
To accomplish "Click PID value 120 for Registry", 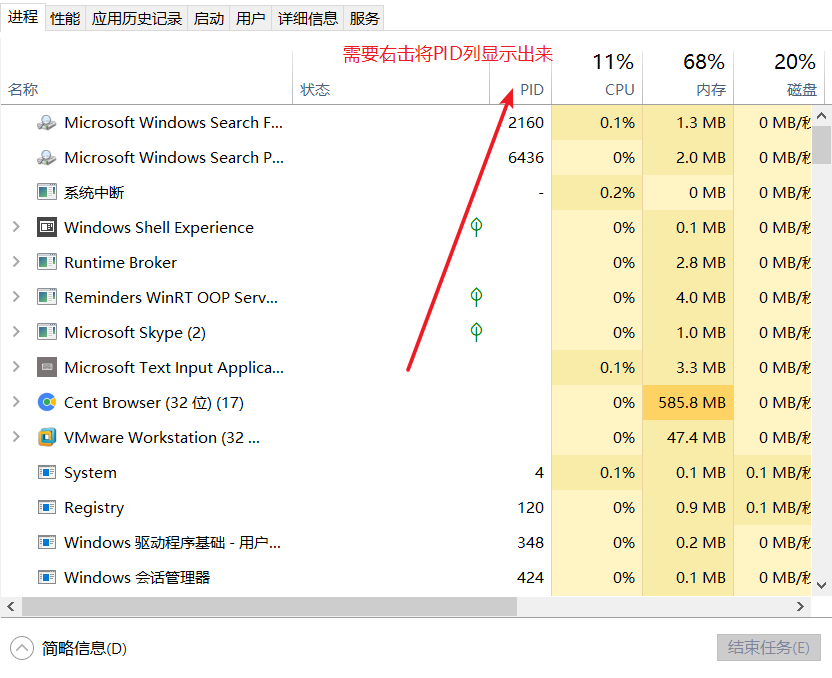I will [531, 507].
